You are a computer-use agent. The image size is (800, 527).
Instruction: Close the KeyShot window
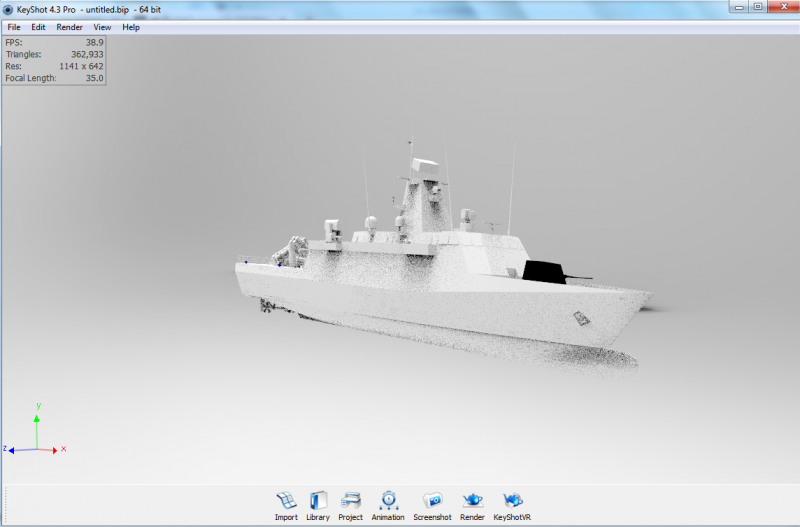tap(784, 7)
